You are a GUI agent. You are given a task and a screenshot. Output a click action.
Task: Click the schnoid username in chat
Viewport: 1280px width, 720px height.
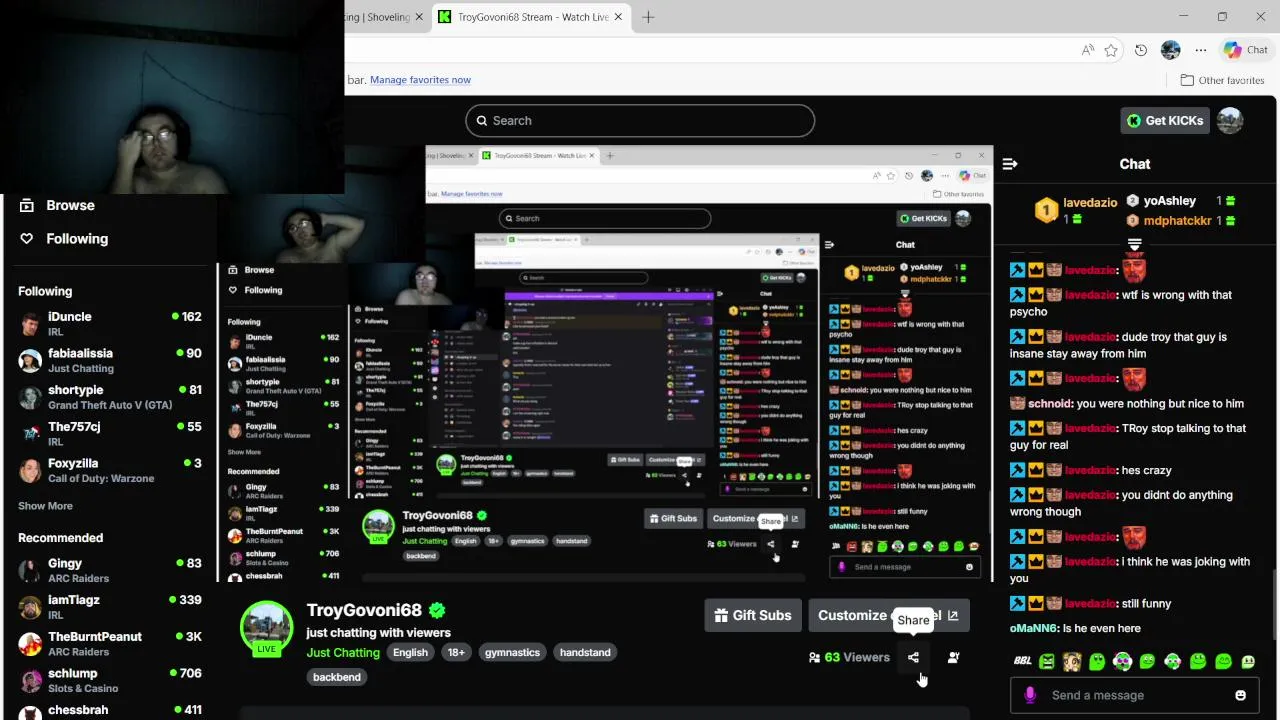pyautogui.click(x=1051, y=403)
